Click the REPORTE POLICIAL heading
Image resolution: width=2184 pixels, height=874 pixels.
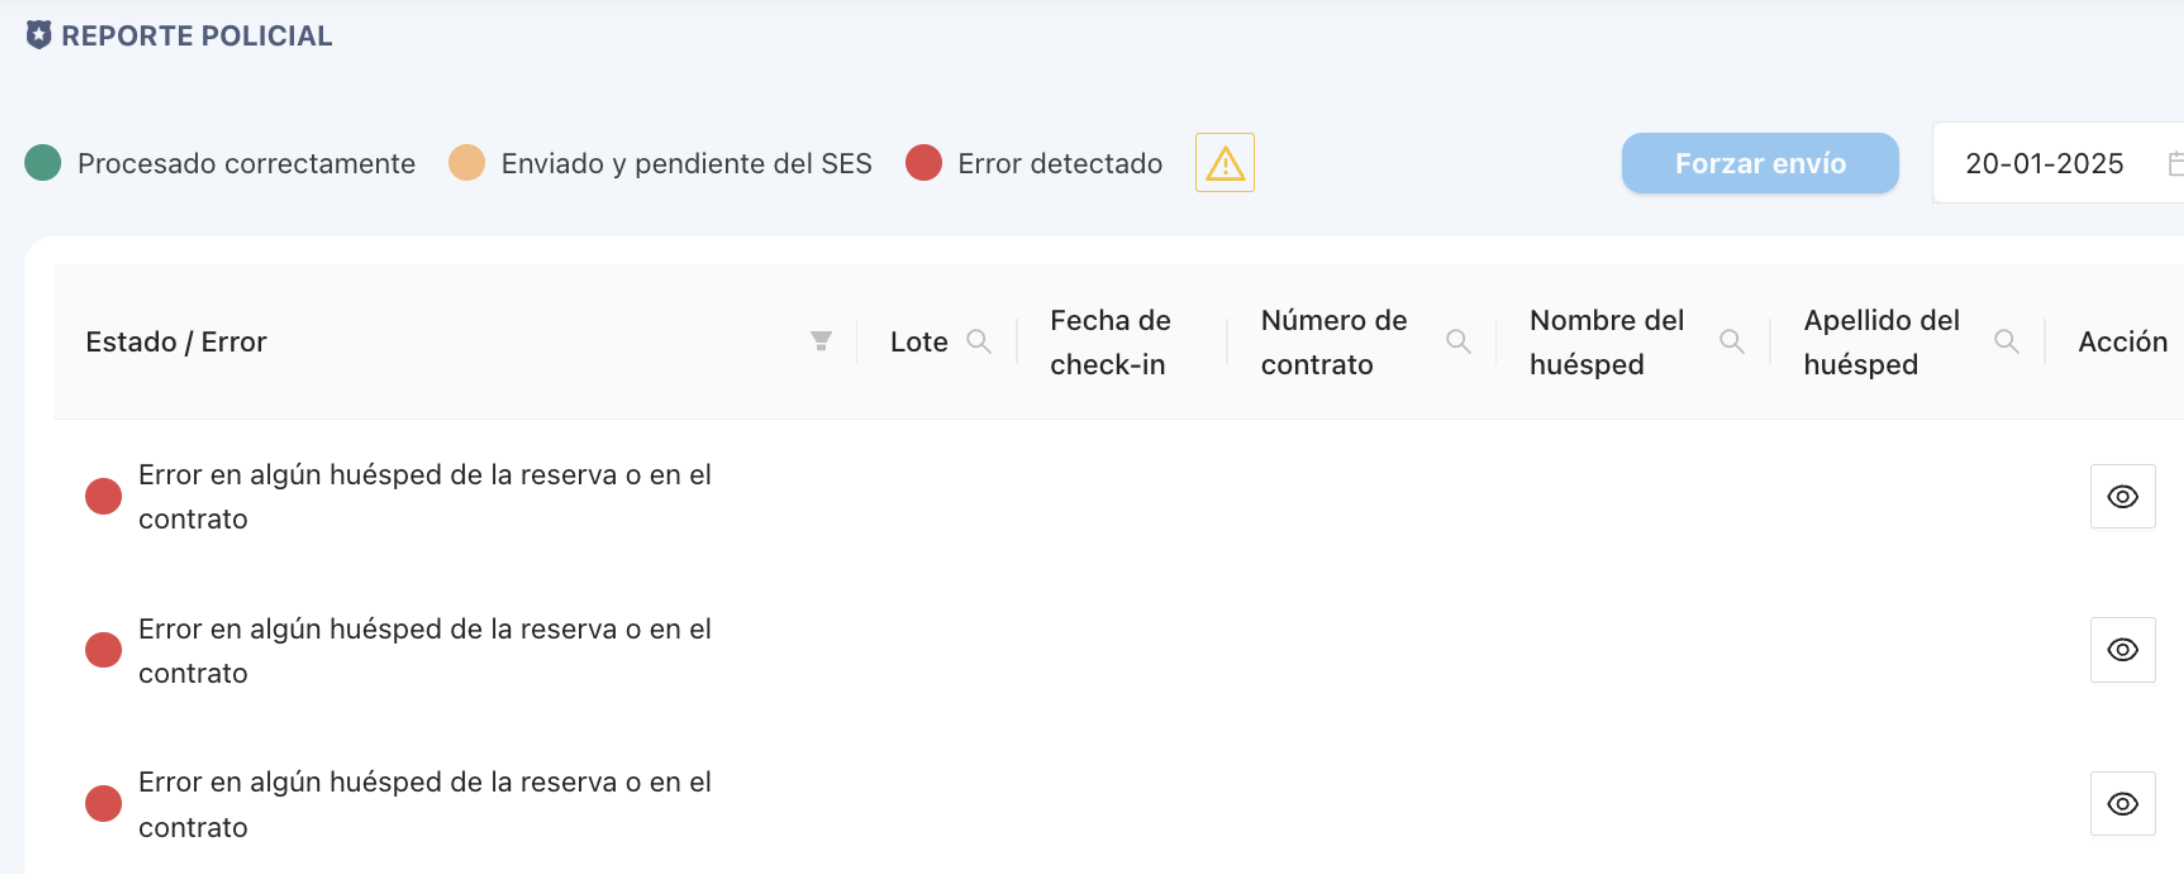197,36
